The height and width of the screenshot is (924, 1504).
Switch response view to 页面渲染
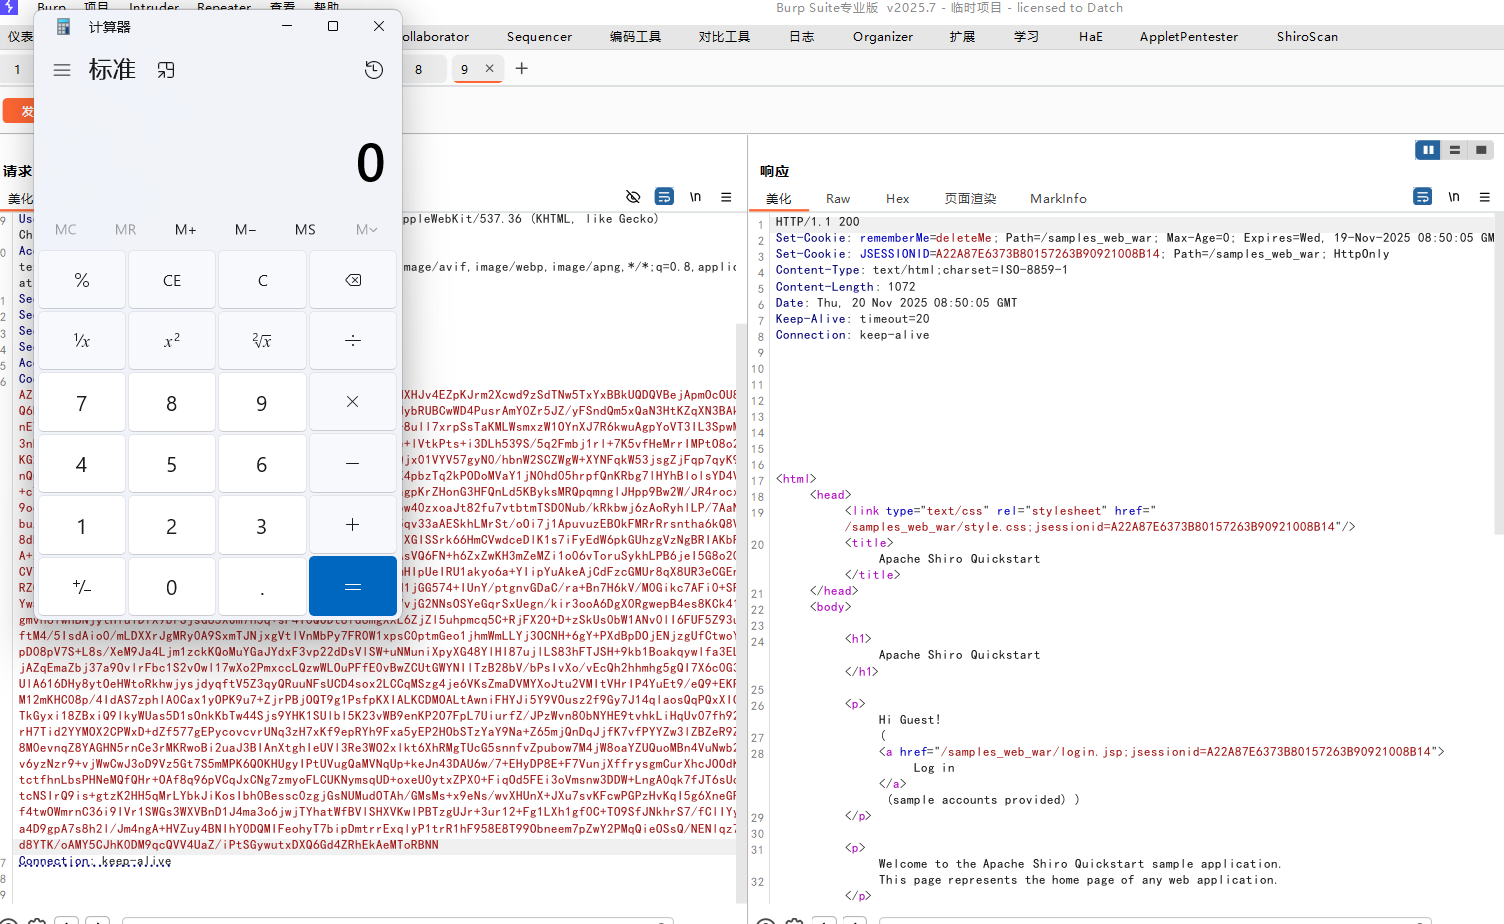[x=970, y=199]
